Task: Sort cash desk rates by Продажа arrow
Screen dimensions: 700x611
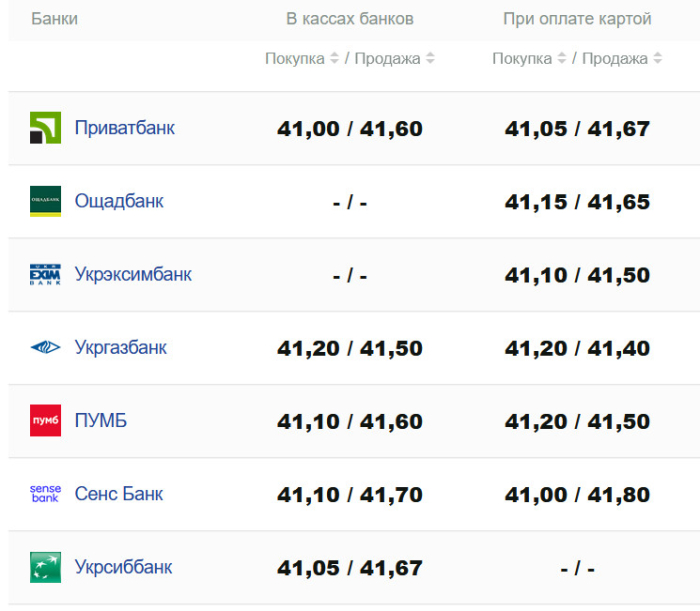Action: coord(430,59)
